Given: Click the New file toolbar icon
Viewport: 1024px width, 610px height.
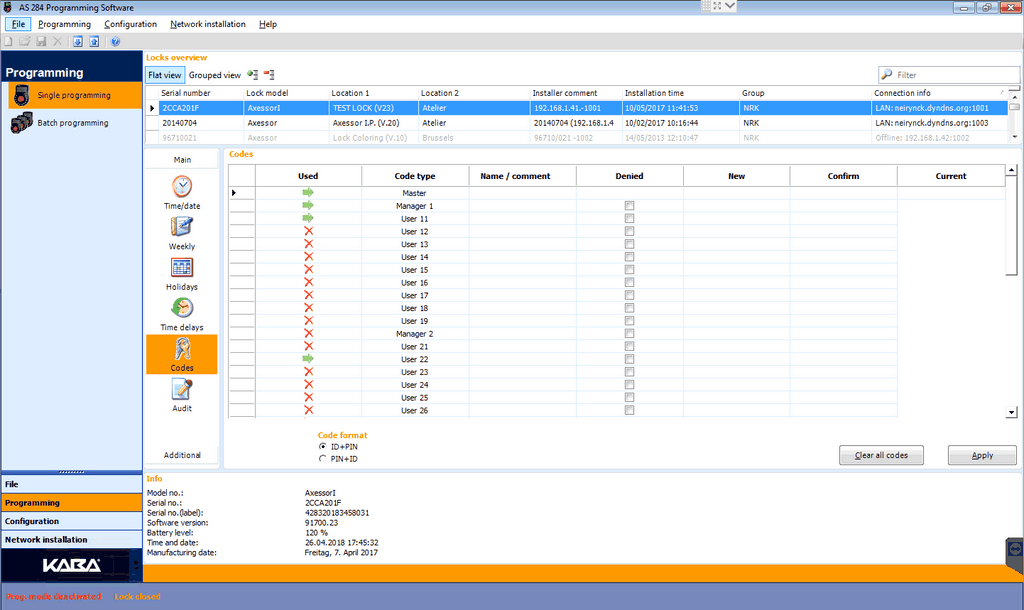Looking at the screenshot, I should (8, 41).
